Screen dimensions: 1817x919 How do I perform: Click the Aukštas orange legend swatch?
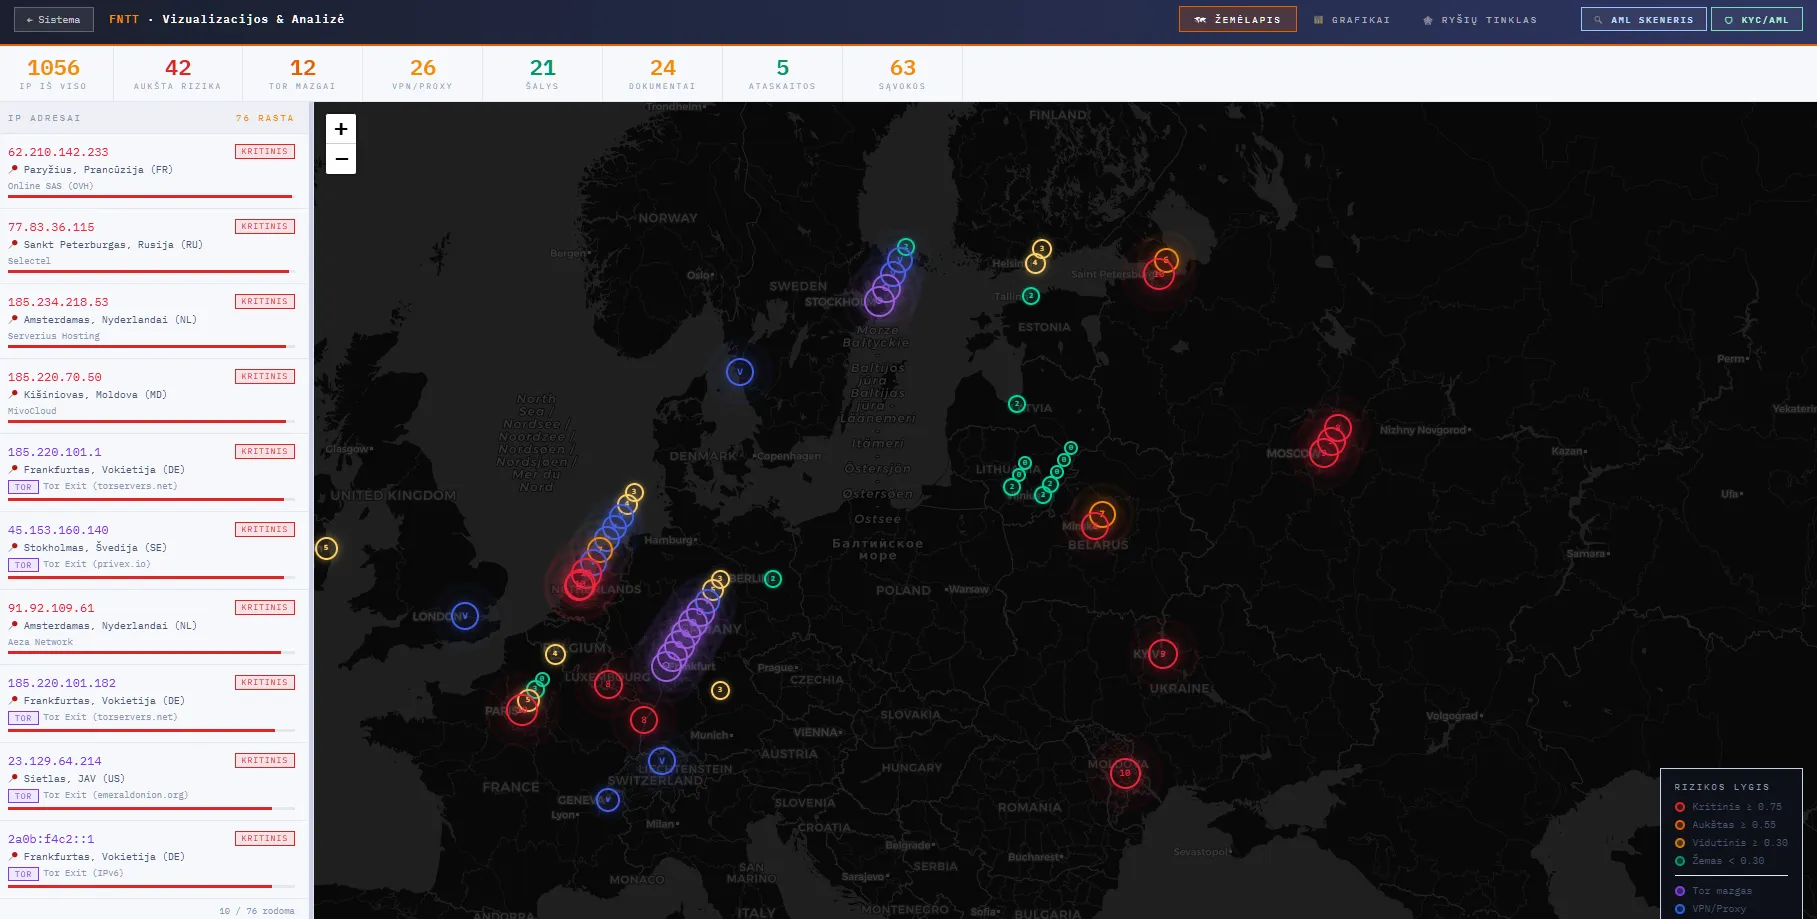[1680, 825]
